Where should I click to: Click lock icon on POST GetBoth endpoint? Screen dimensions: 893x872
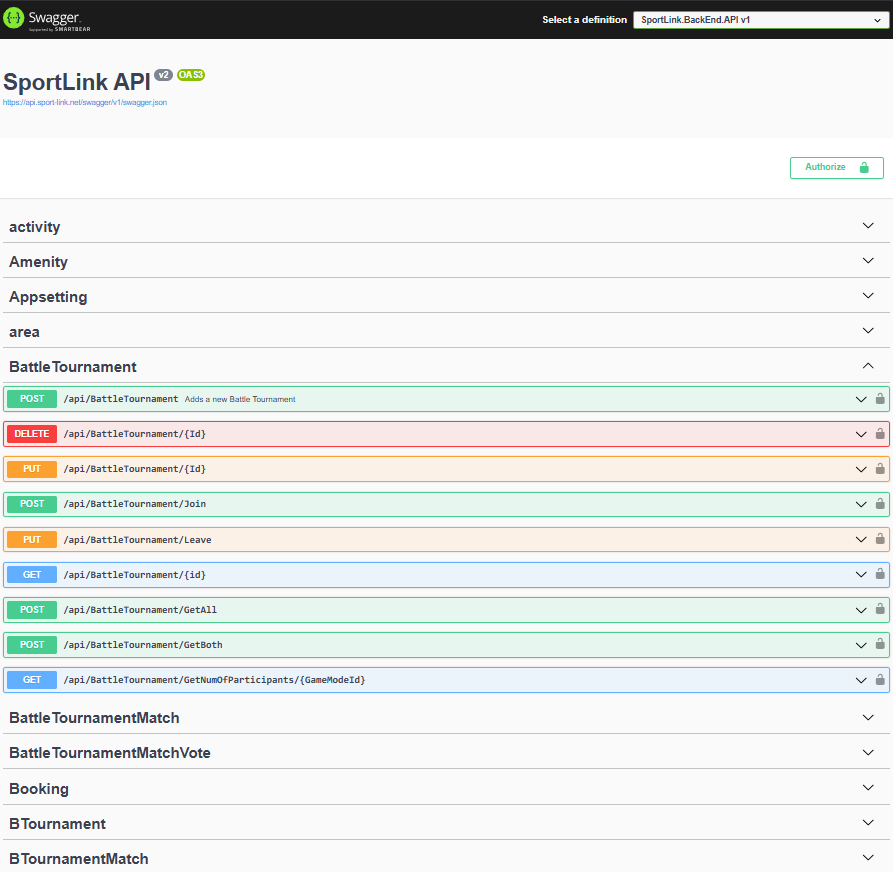pyautogui.click(x=880, y=645)
